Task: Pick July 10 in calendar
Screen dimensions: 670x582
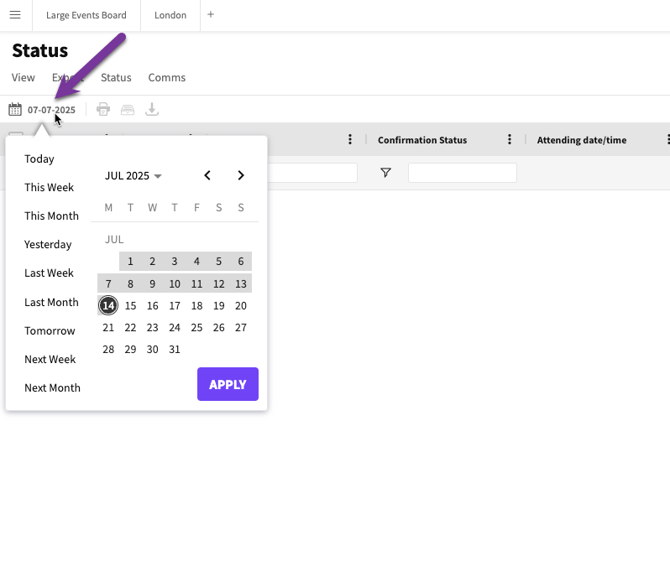Action: pyautogui.click(x=174, y=284)
